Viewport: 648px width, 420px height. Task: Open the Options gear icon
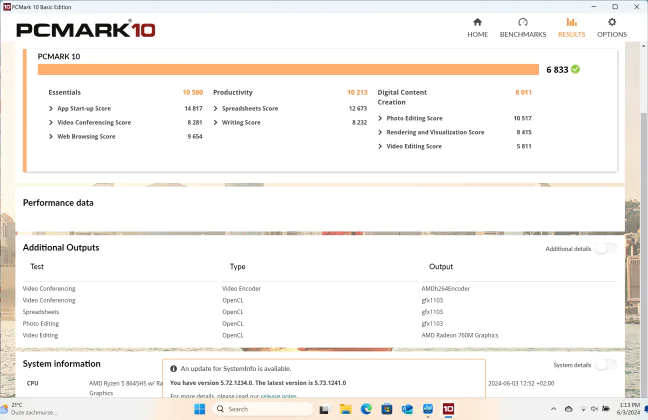[x=612, y=22]
